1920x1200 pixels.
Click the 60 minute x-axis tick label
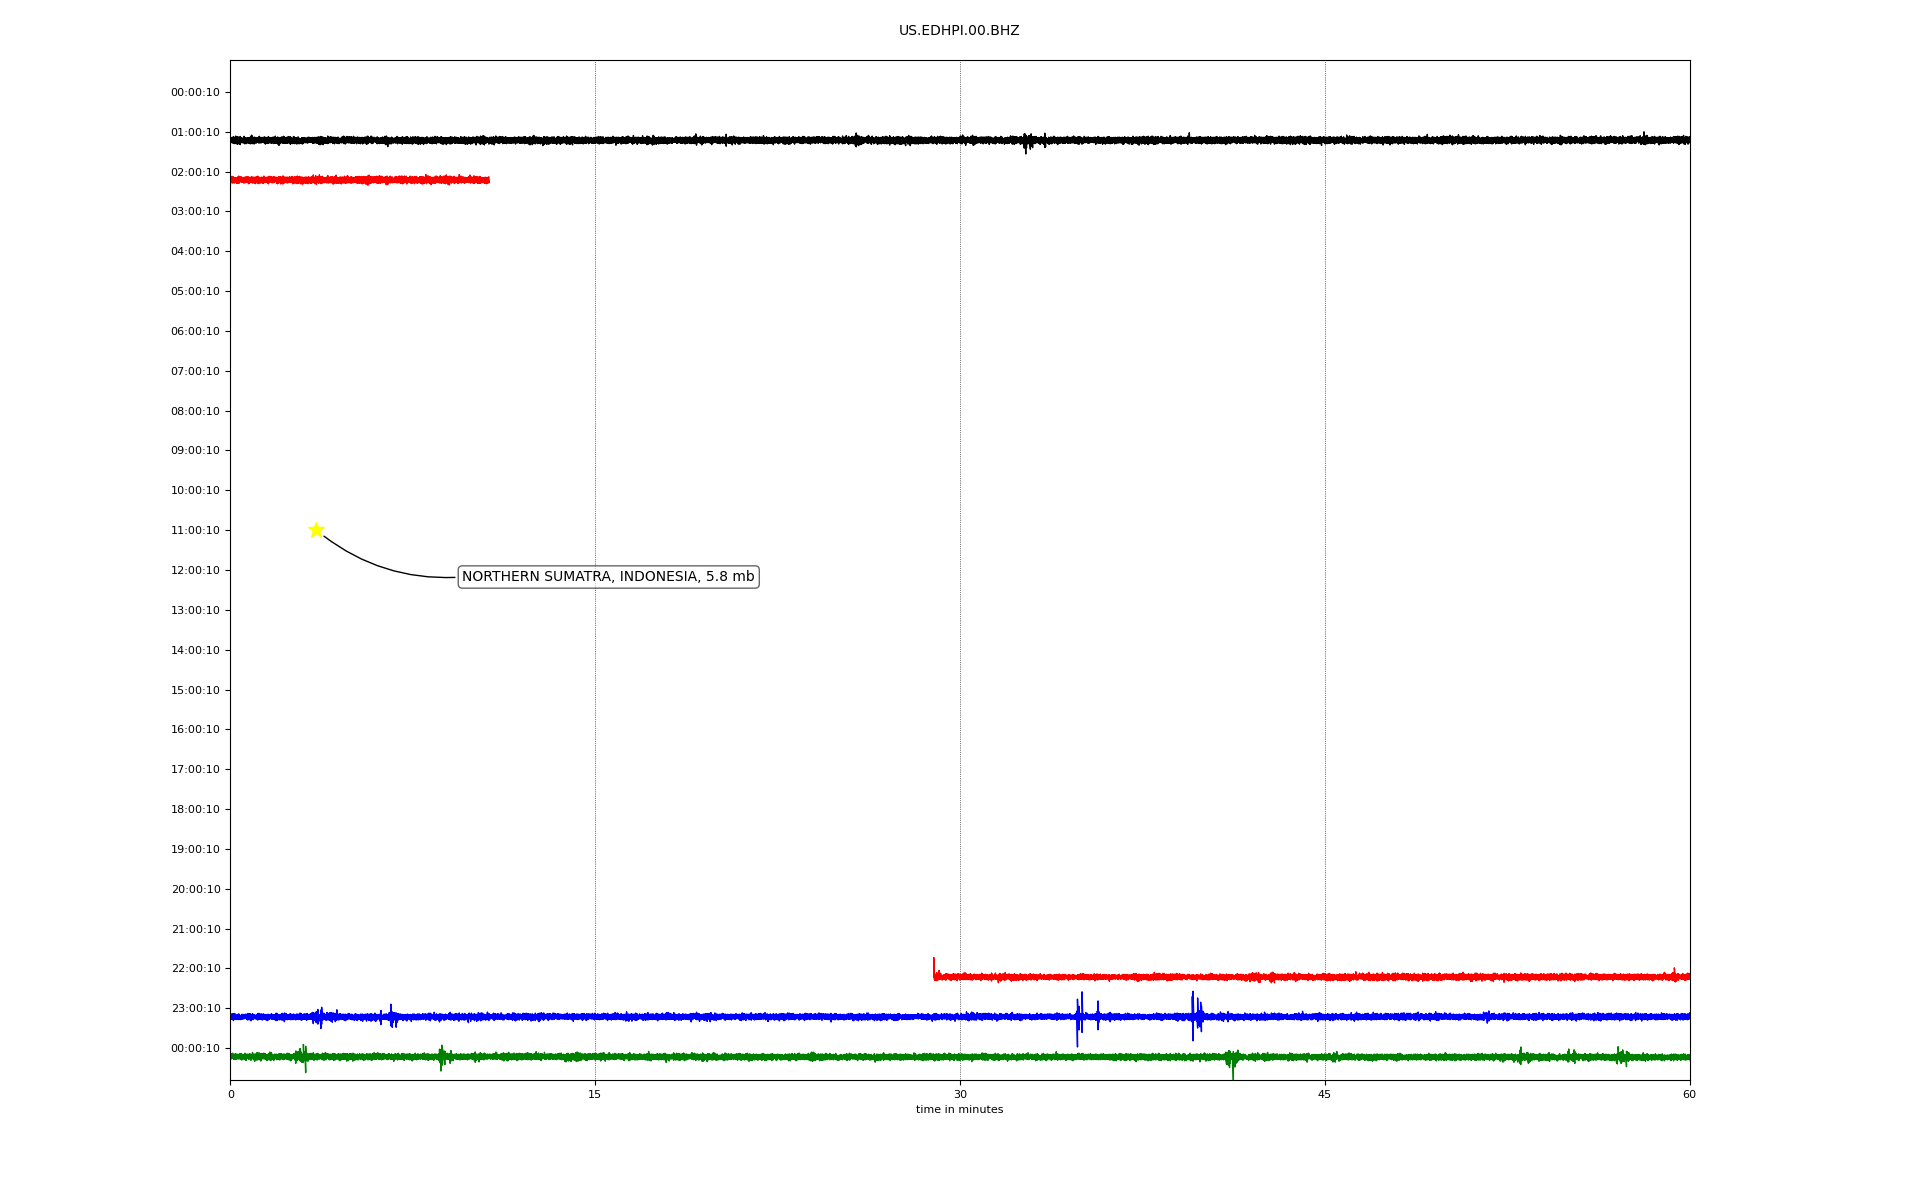coord(1689,1095)
